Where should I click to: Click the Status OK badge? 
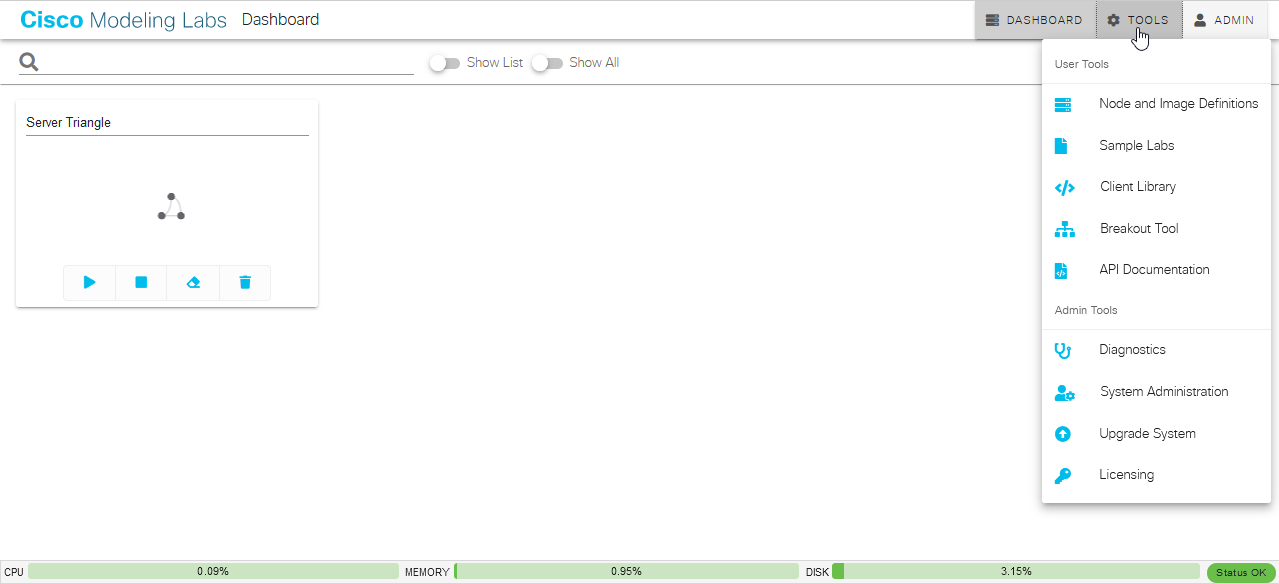pos(1240,571)
